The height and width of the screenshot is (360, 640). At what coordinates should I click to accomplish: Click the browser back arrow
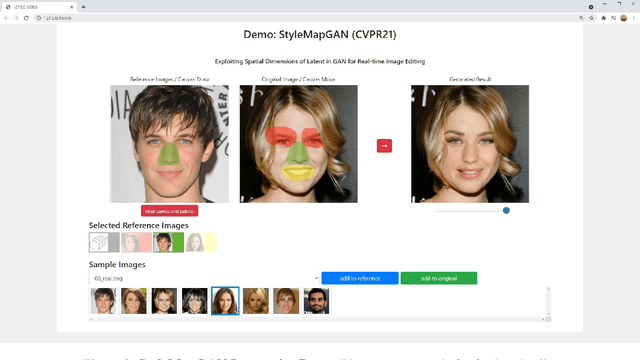6,18
